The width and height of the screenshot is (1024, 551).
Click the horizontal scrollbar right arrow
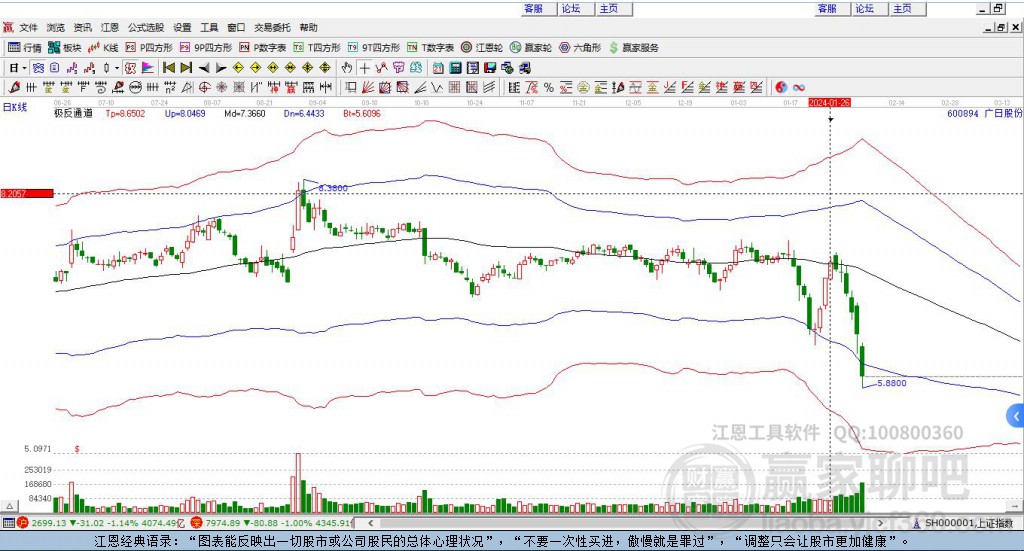880,523
